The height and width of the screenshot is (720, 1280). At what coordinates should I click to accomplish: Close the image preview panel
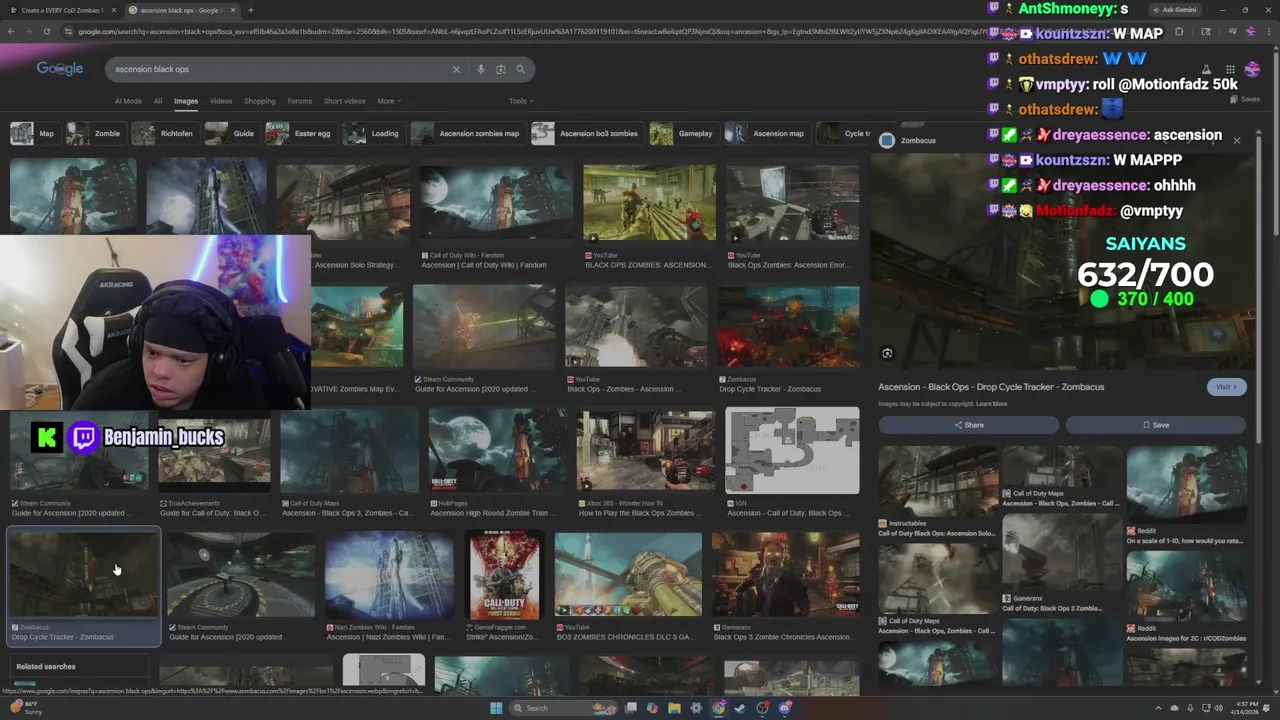[x=1236, y=141]
